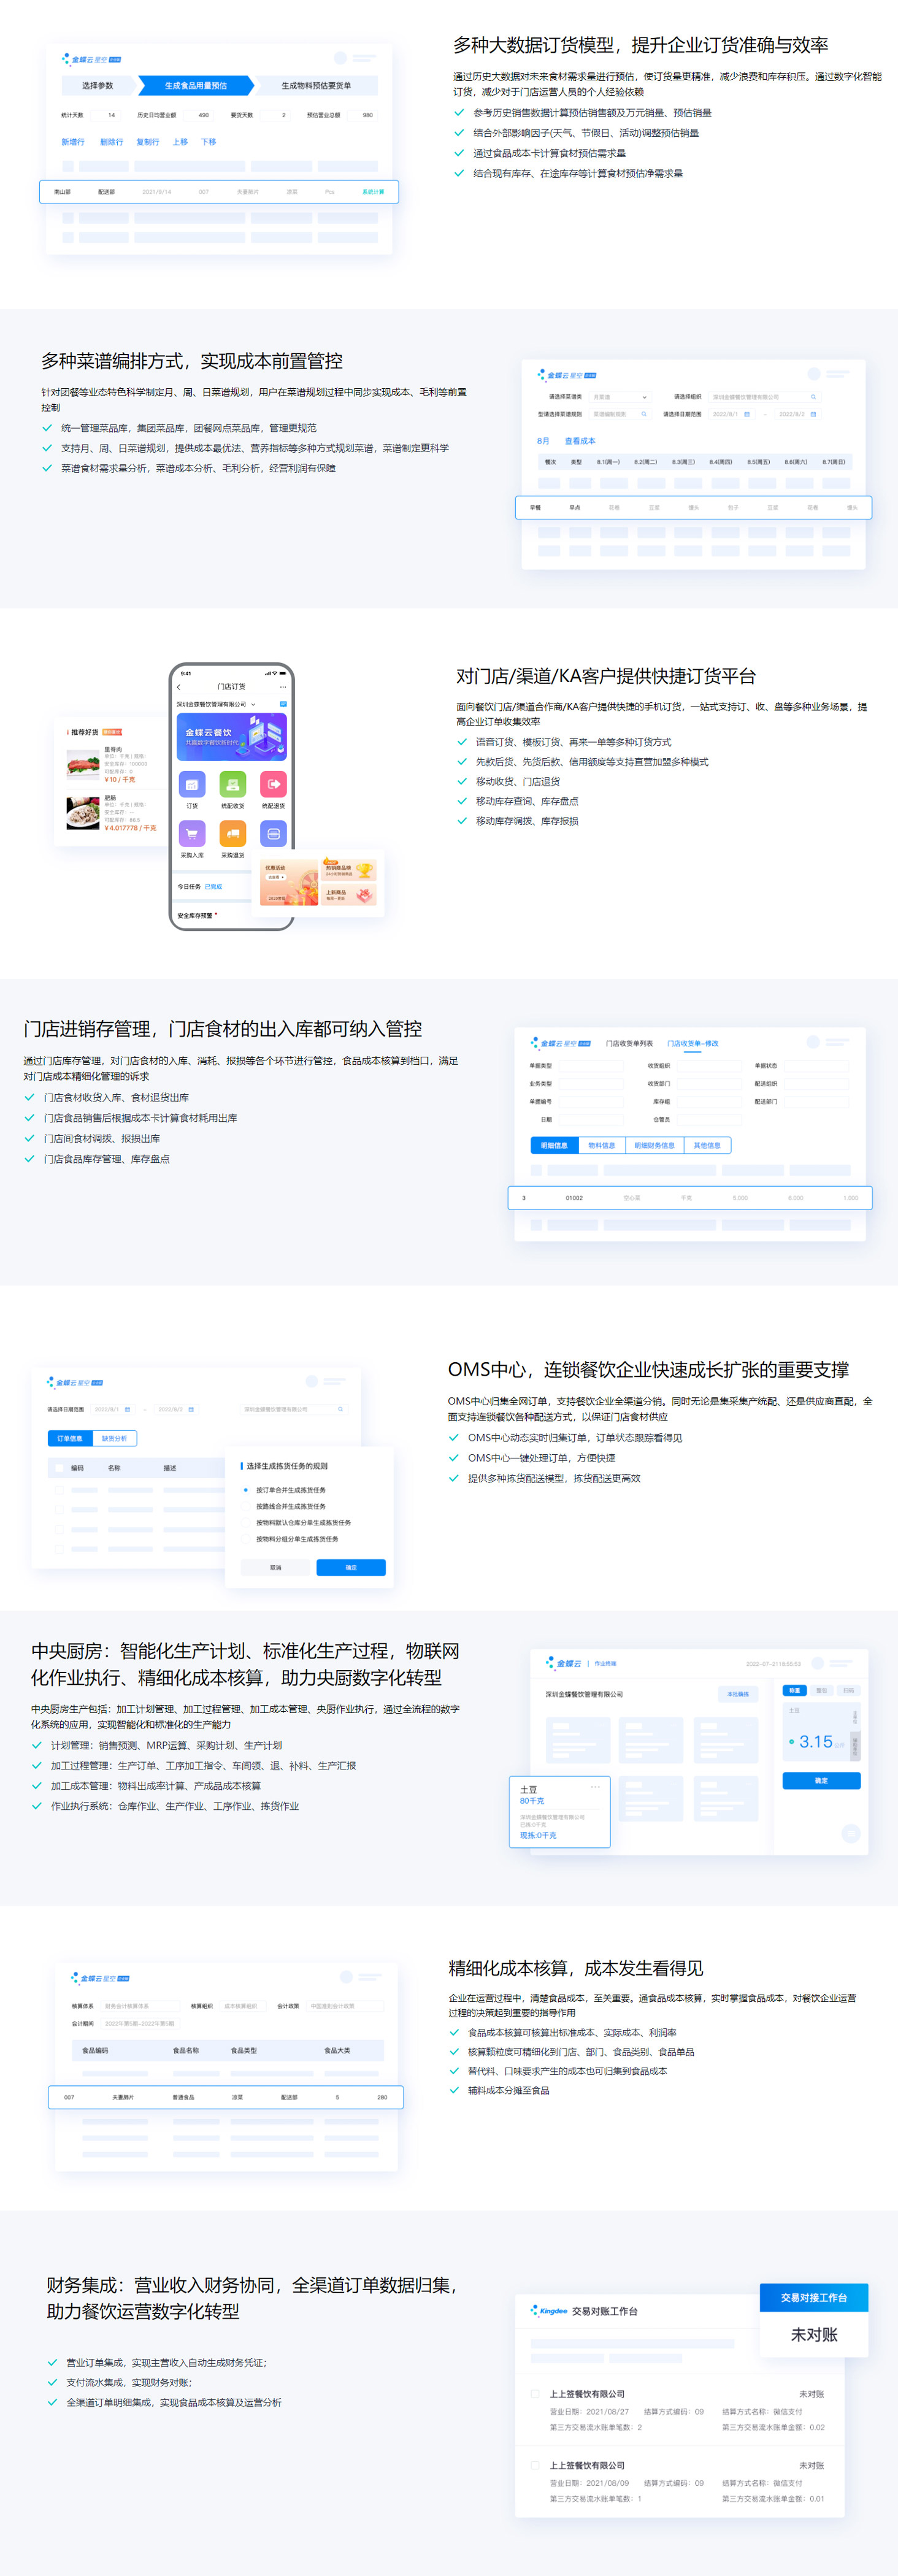Open 采购入库 shopping cart icon
The width and height of the screenshot is (898, 2576).
[192, 833]
